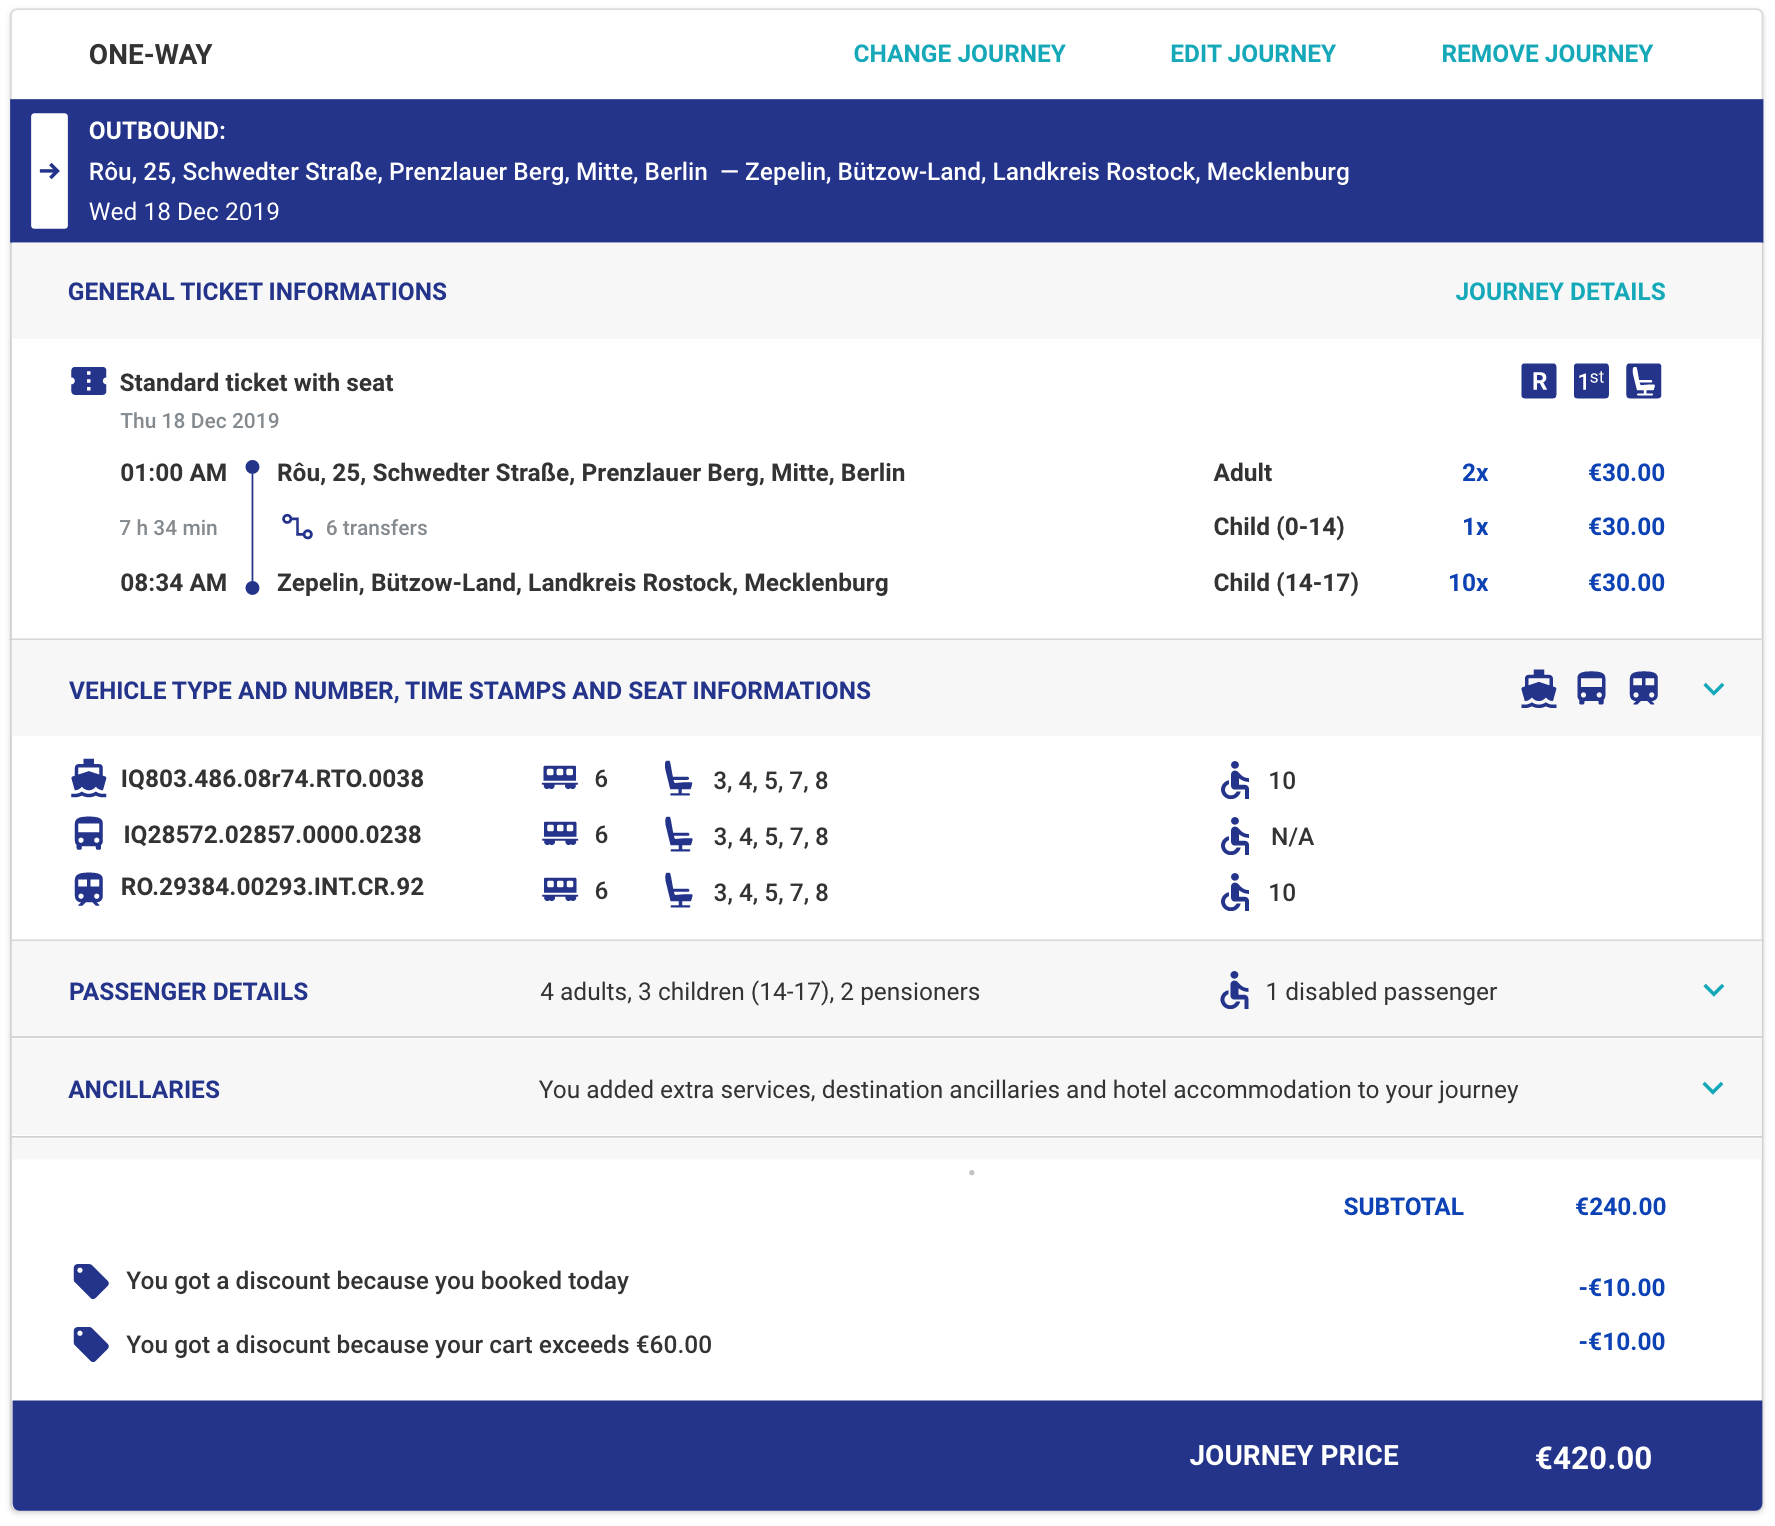This screenshot has width=1775, height=1526.
Task: Click the Child (0-14) €30.00 price
Action: [1626, 527]
